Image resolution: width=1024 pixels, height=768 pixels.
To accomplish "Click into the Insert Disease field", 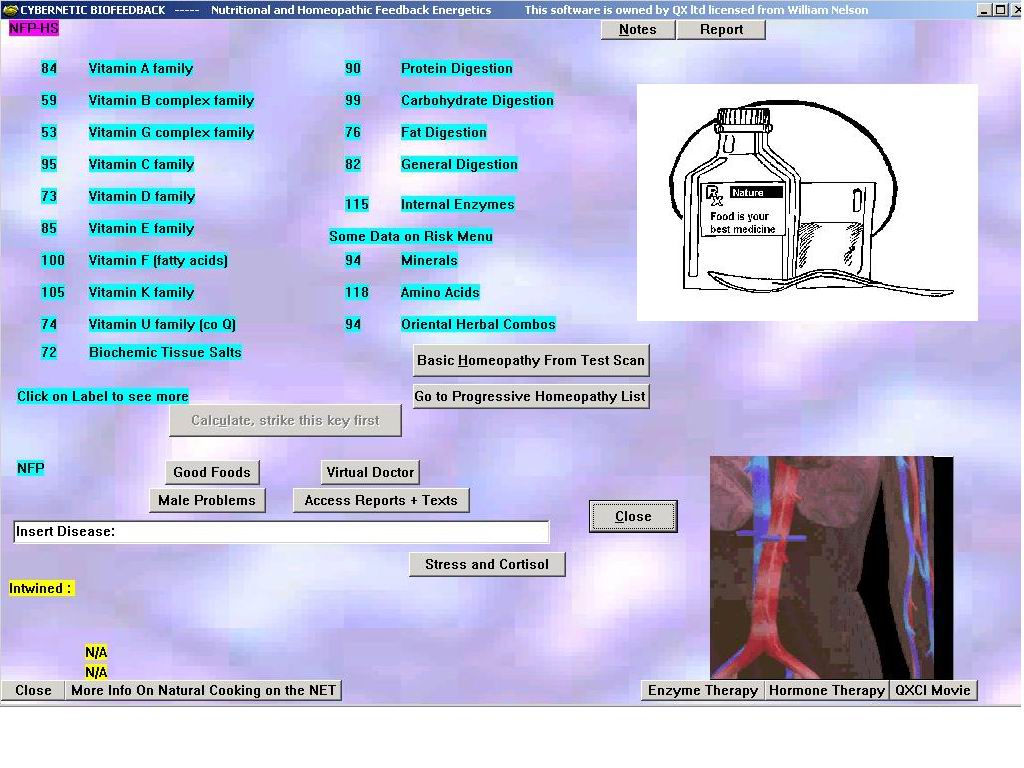I will (x=281, y=532).
